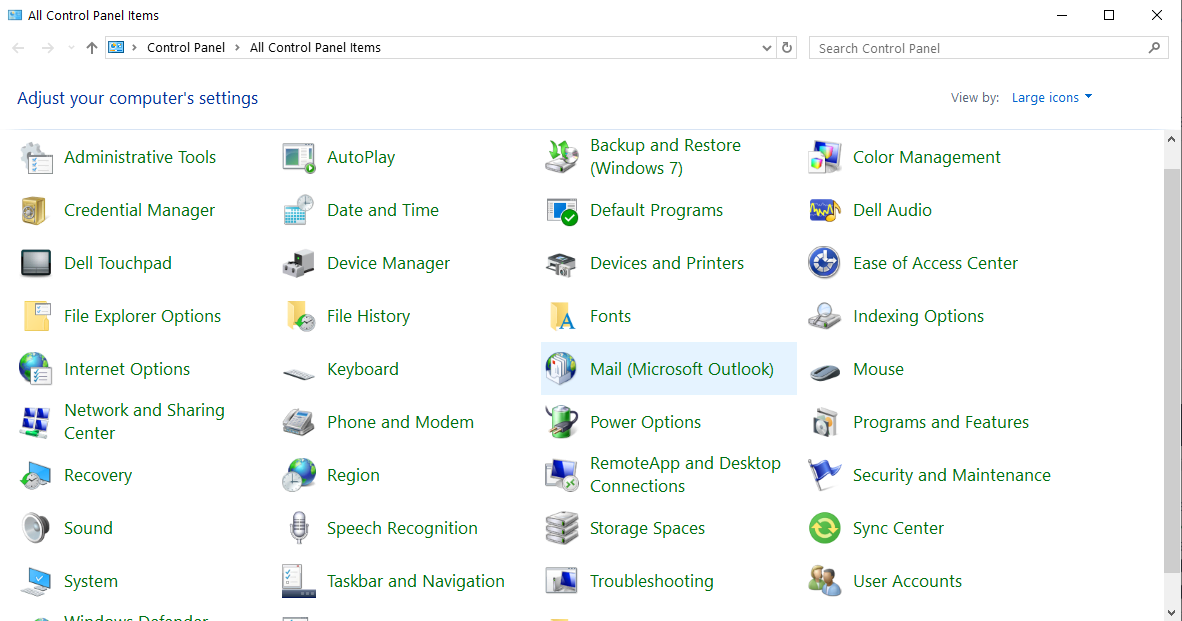Access the Security and Maintenance applet
Viewport: 1182px width, 621px height.
pyautogui.click(x=951, y=475)
